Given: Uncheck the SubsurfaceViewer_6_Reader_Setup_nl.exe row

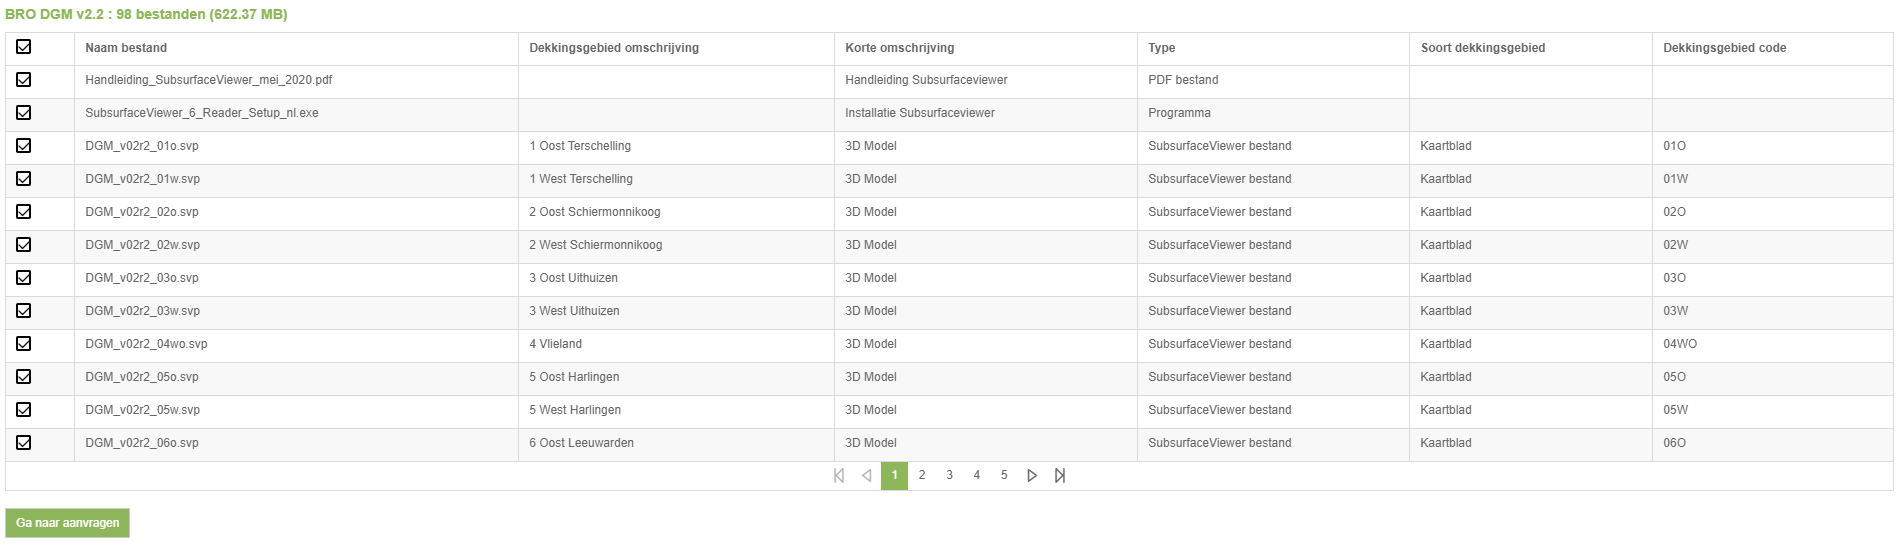Looking at the screenshot, I should pos(24,113).
